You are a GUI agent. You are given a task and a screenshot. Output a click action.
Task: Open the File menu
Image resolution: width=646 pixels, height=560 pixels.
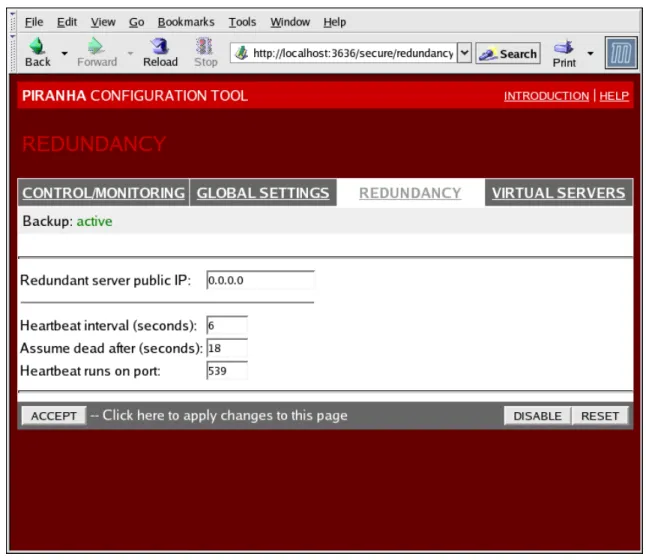[34, 22]
